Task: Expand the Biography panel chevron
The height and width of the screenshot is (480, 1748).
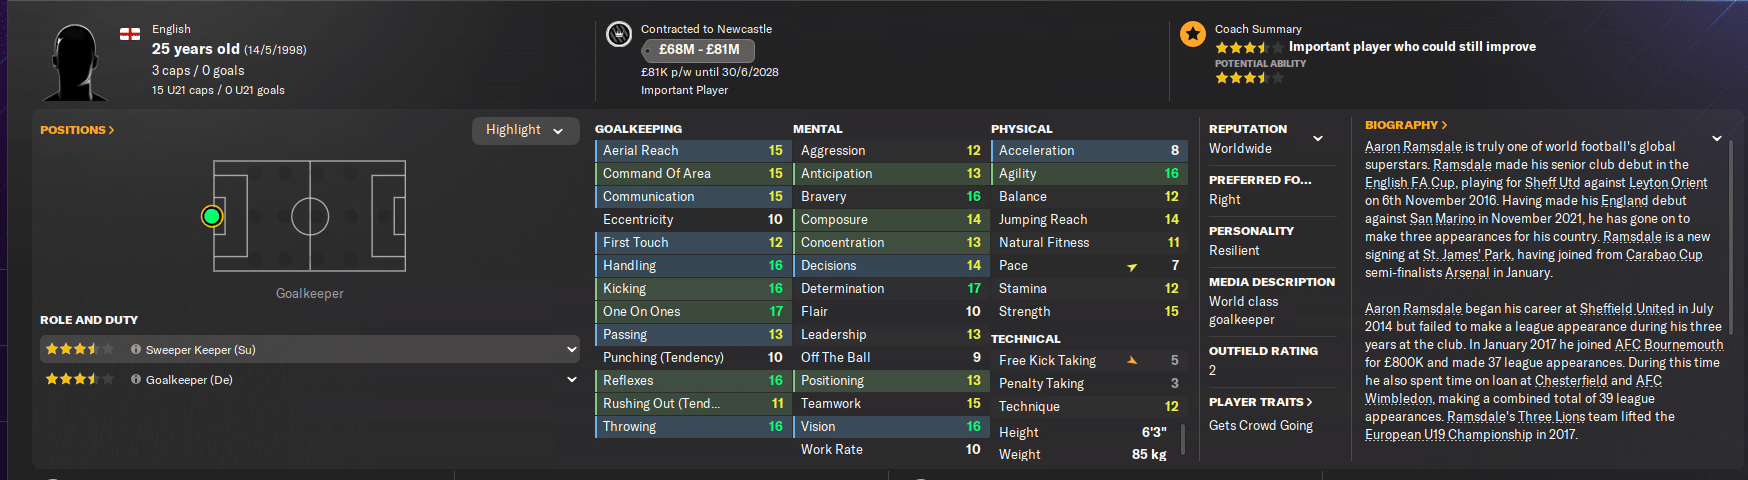Action: [1716, 138]
